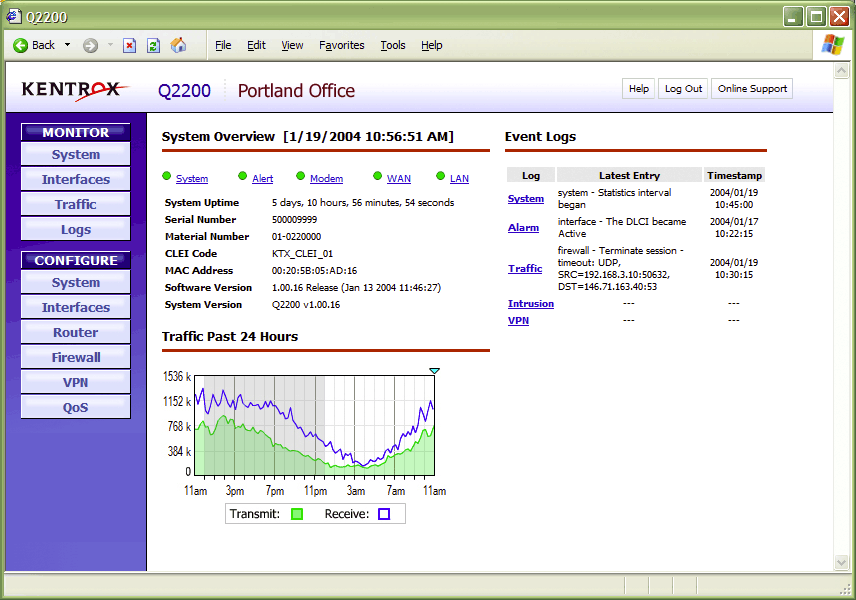Click the browser Back arrow icon
The image size is (856, 600).
pyautogui.click(x=20, y=45)
